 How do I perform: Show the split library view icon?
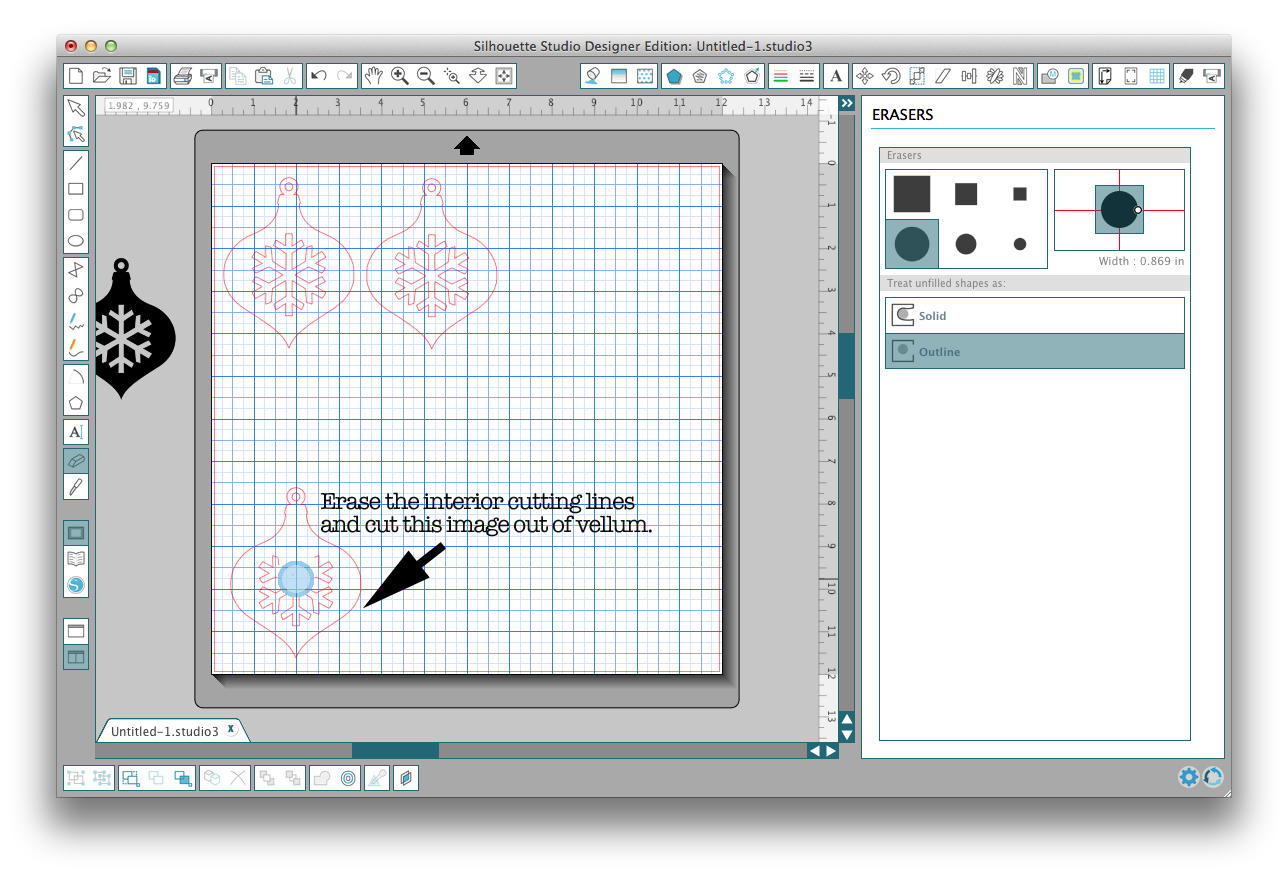(76, 657)
